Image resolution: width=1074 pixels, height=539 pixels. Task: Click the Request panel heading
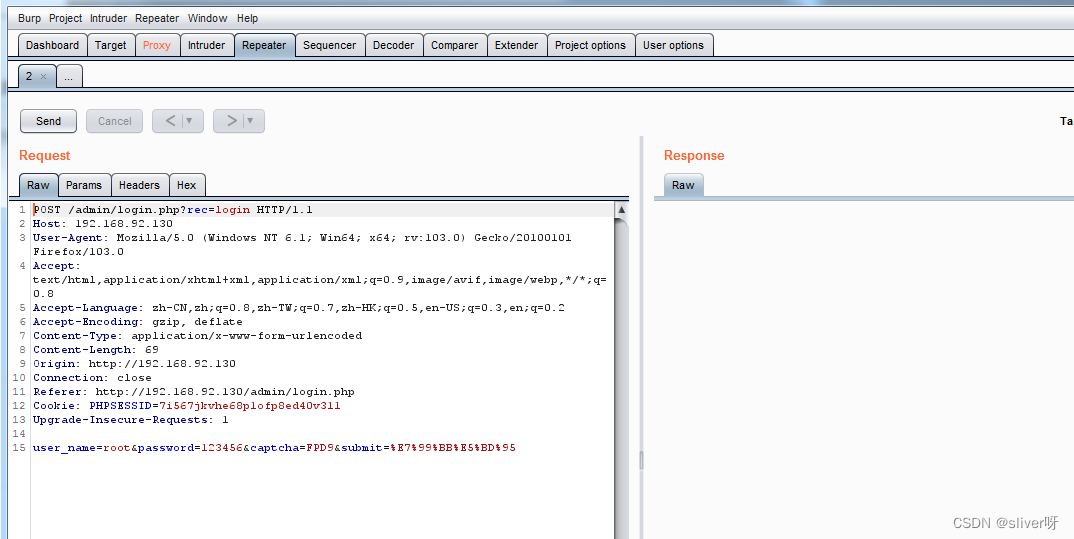(x=45, y=155)
